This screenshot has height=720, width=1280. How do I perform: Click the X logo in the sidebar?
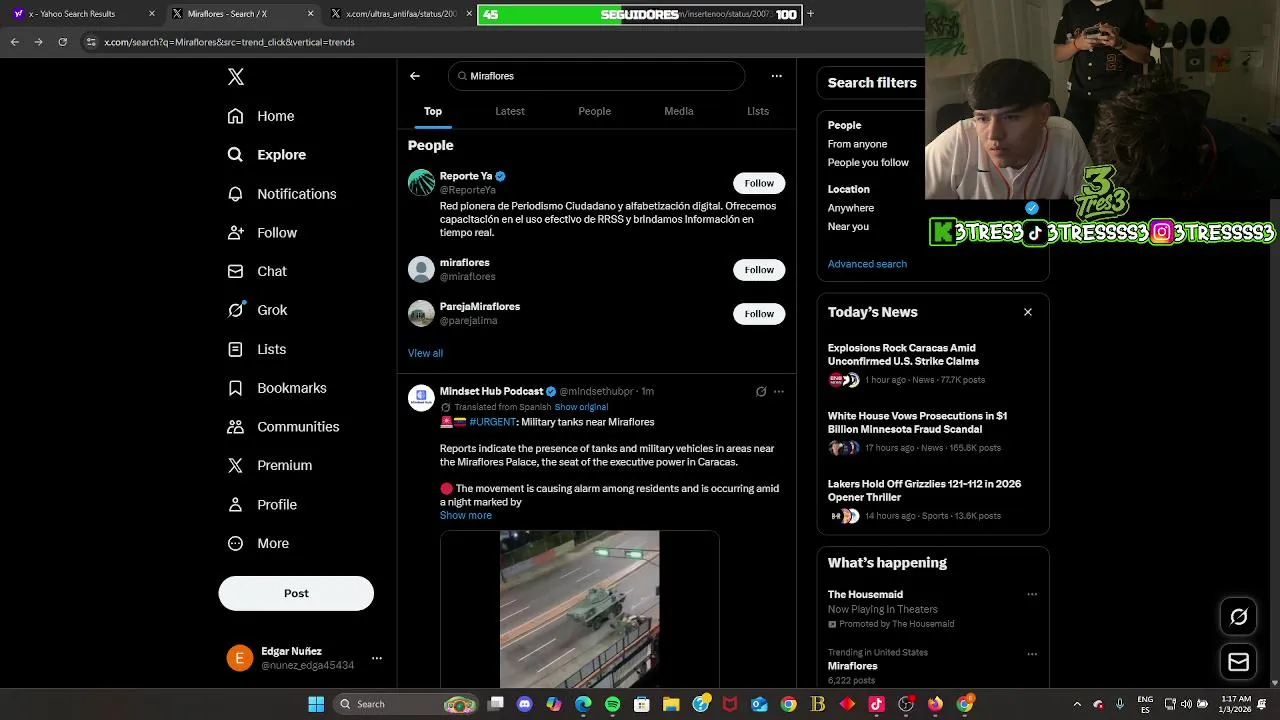[x=235, y=77]
